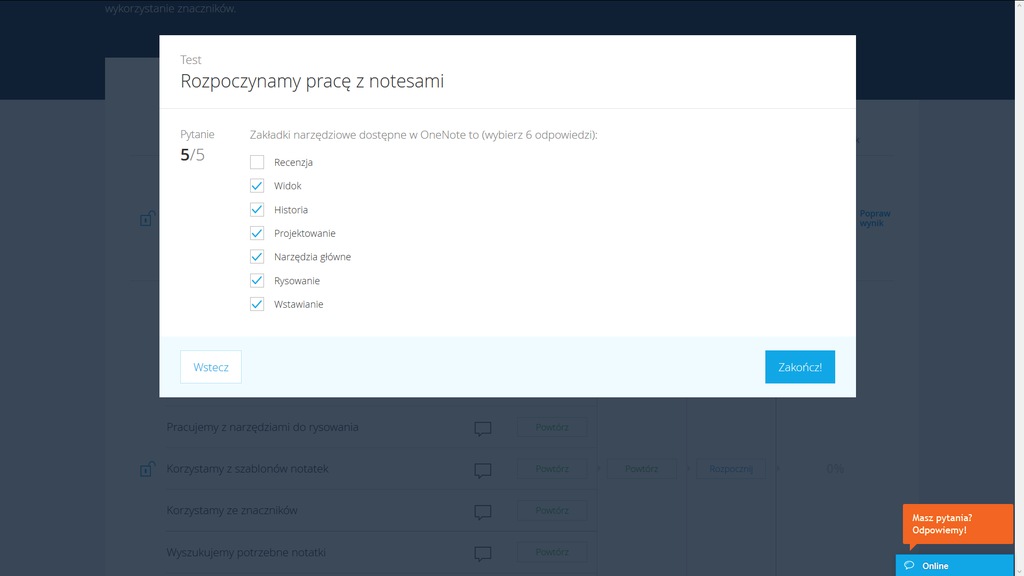Uncheck the Historia answer checkbox
Screen dimensions: 1024x576
click(x=257, y=210)
